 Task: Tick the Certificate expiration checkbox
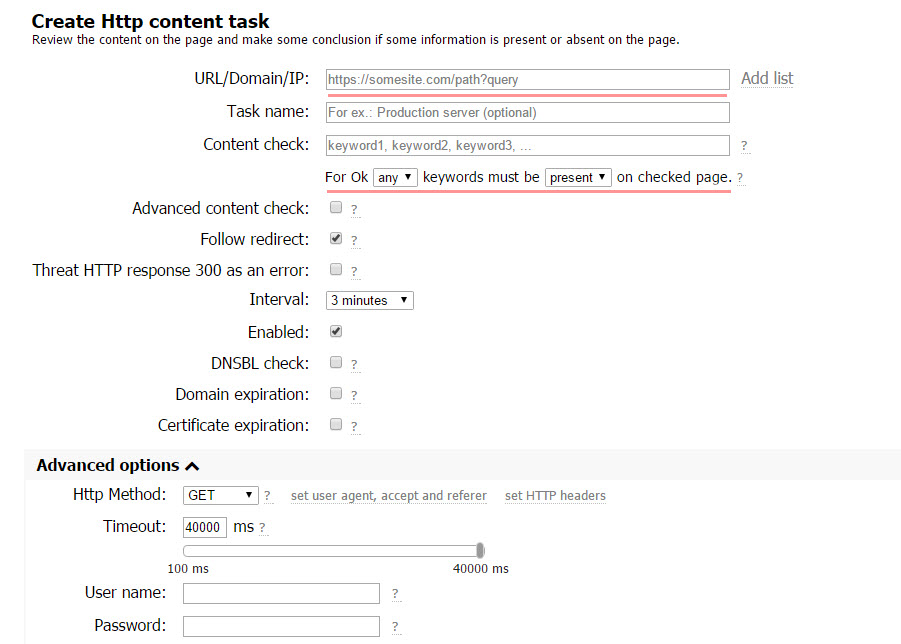(336, 425)
